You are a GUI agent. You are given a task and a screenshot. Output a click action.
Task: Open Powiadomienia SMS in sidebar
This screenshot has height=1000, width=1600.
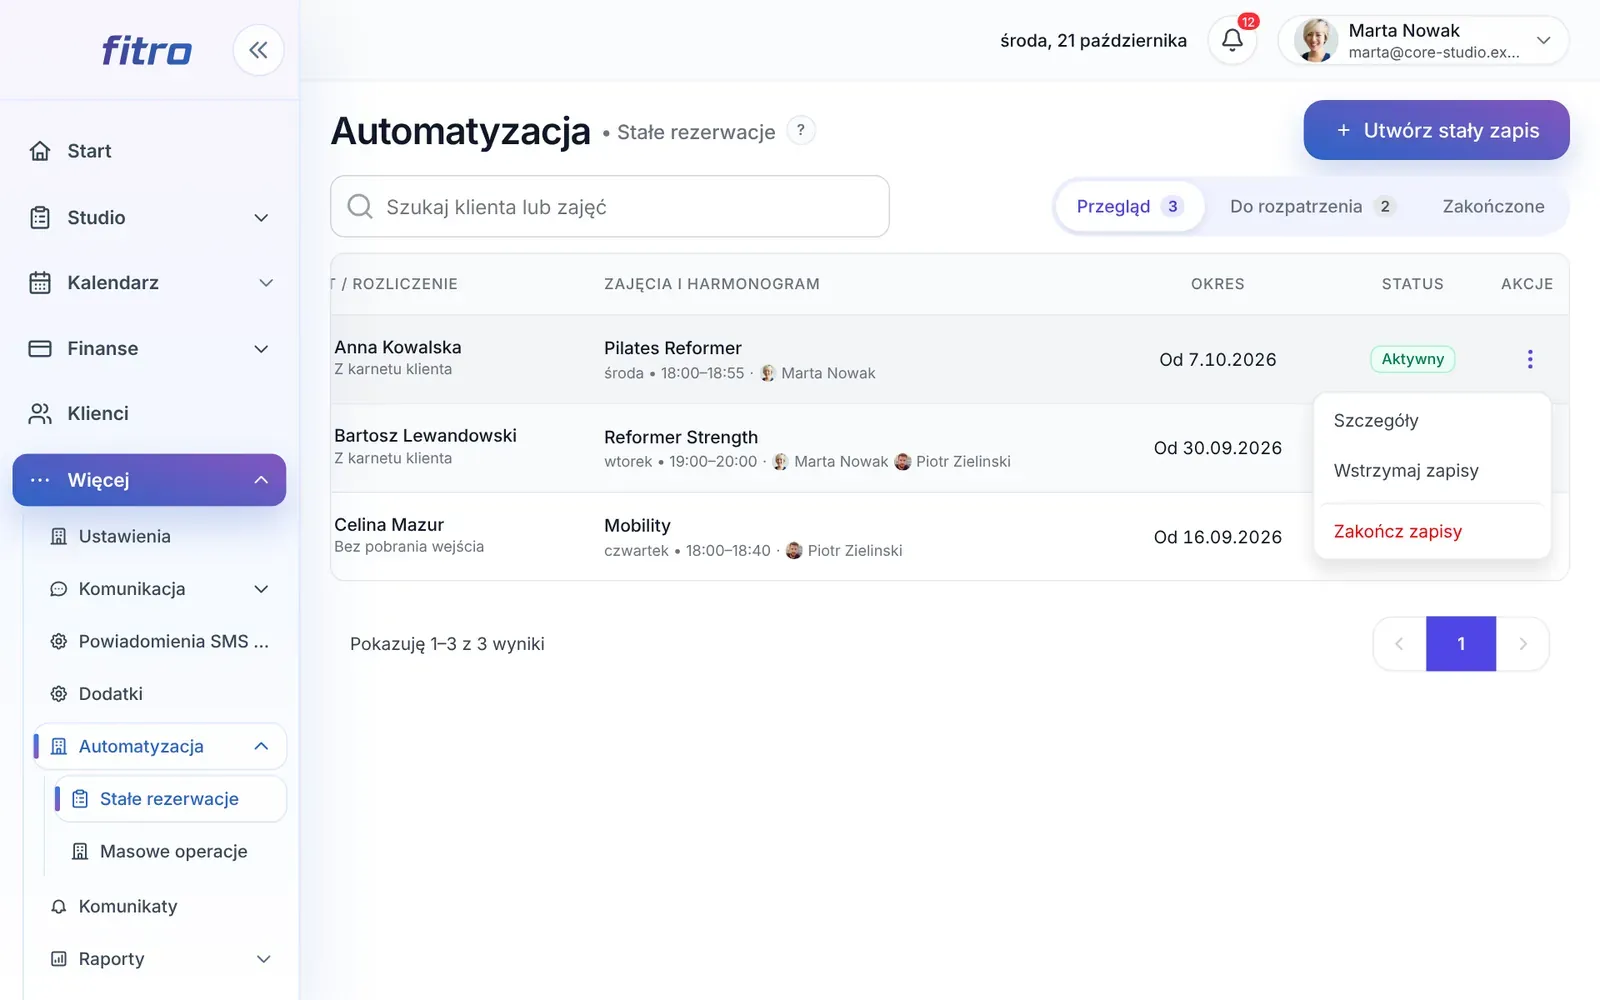[160, 642]
